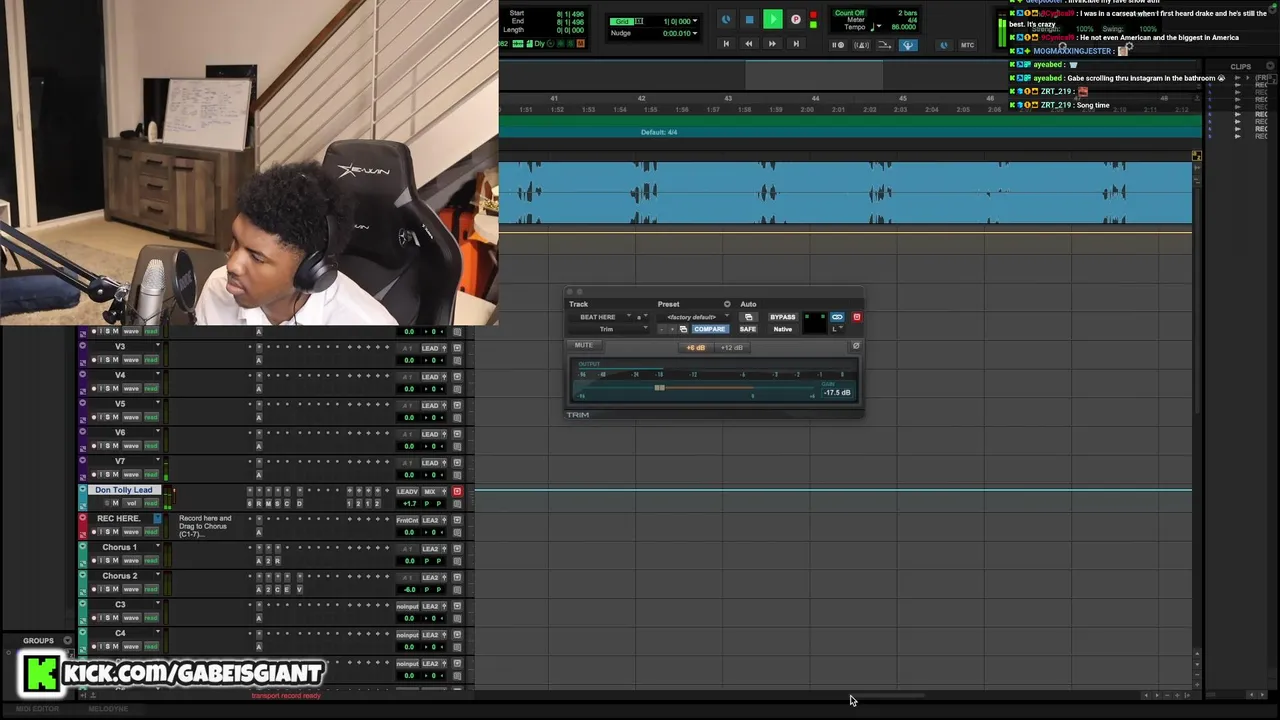The height and width of the screenshot is (720, 1280).
Task: Open the V3 track name dropdown arrow
Action: [x=157, y=346]
